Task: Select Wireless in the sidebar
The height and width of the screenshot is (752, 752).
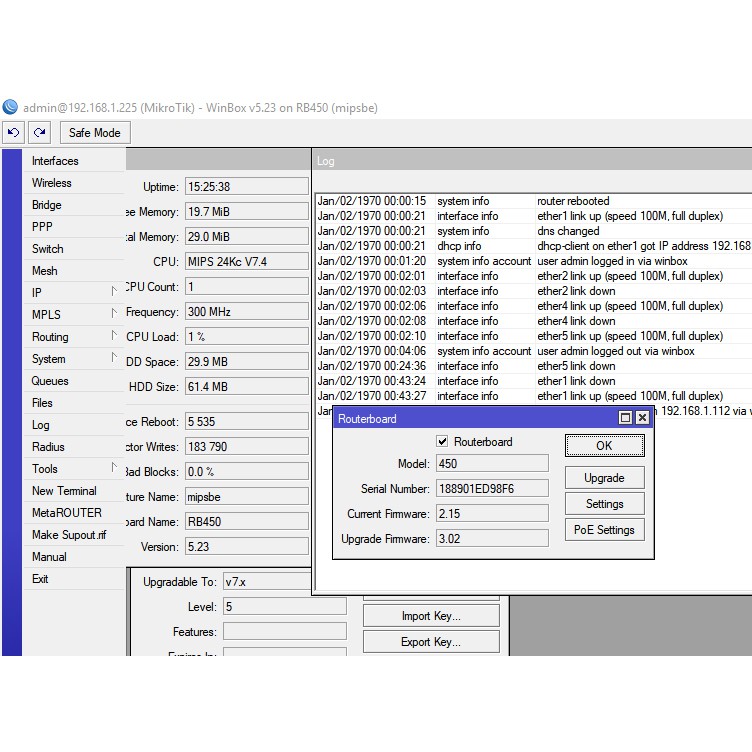Action: coord(52,183)
